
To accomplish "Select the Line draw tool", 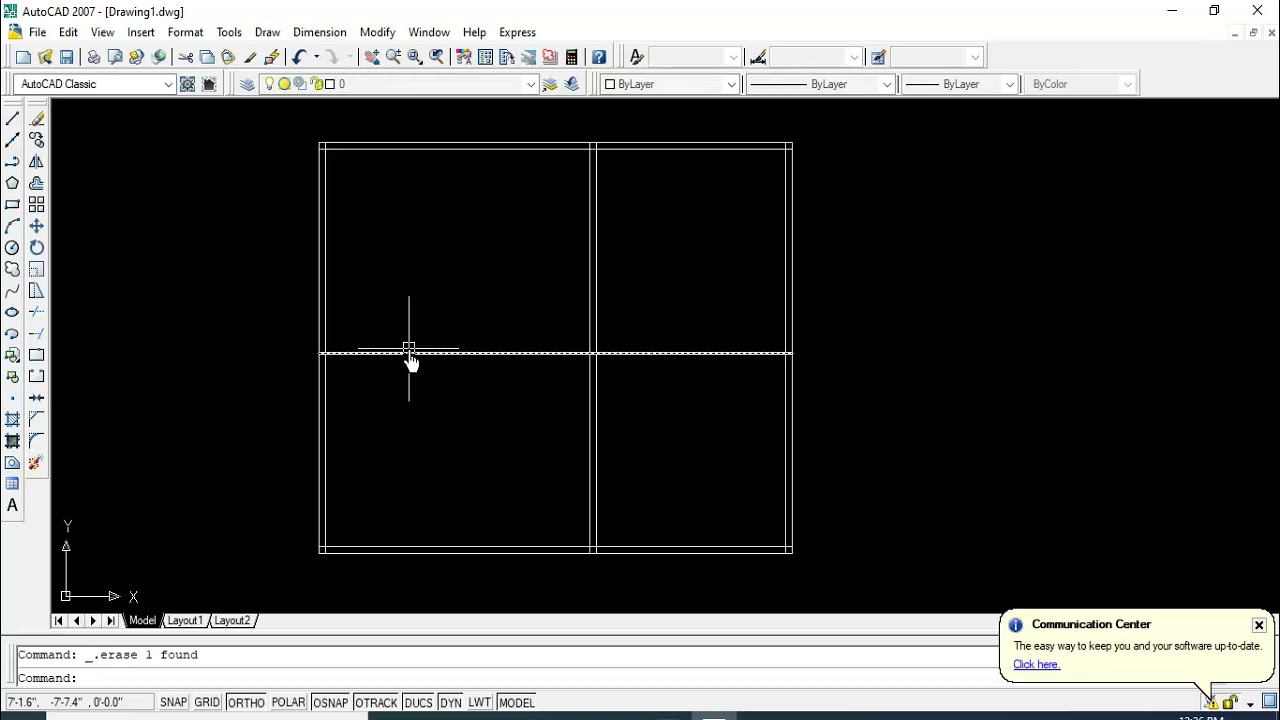I will [x=12, y=119].
